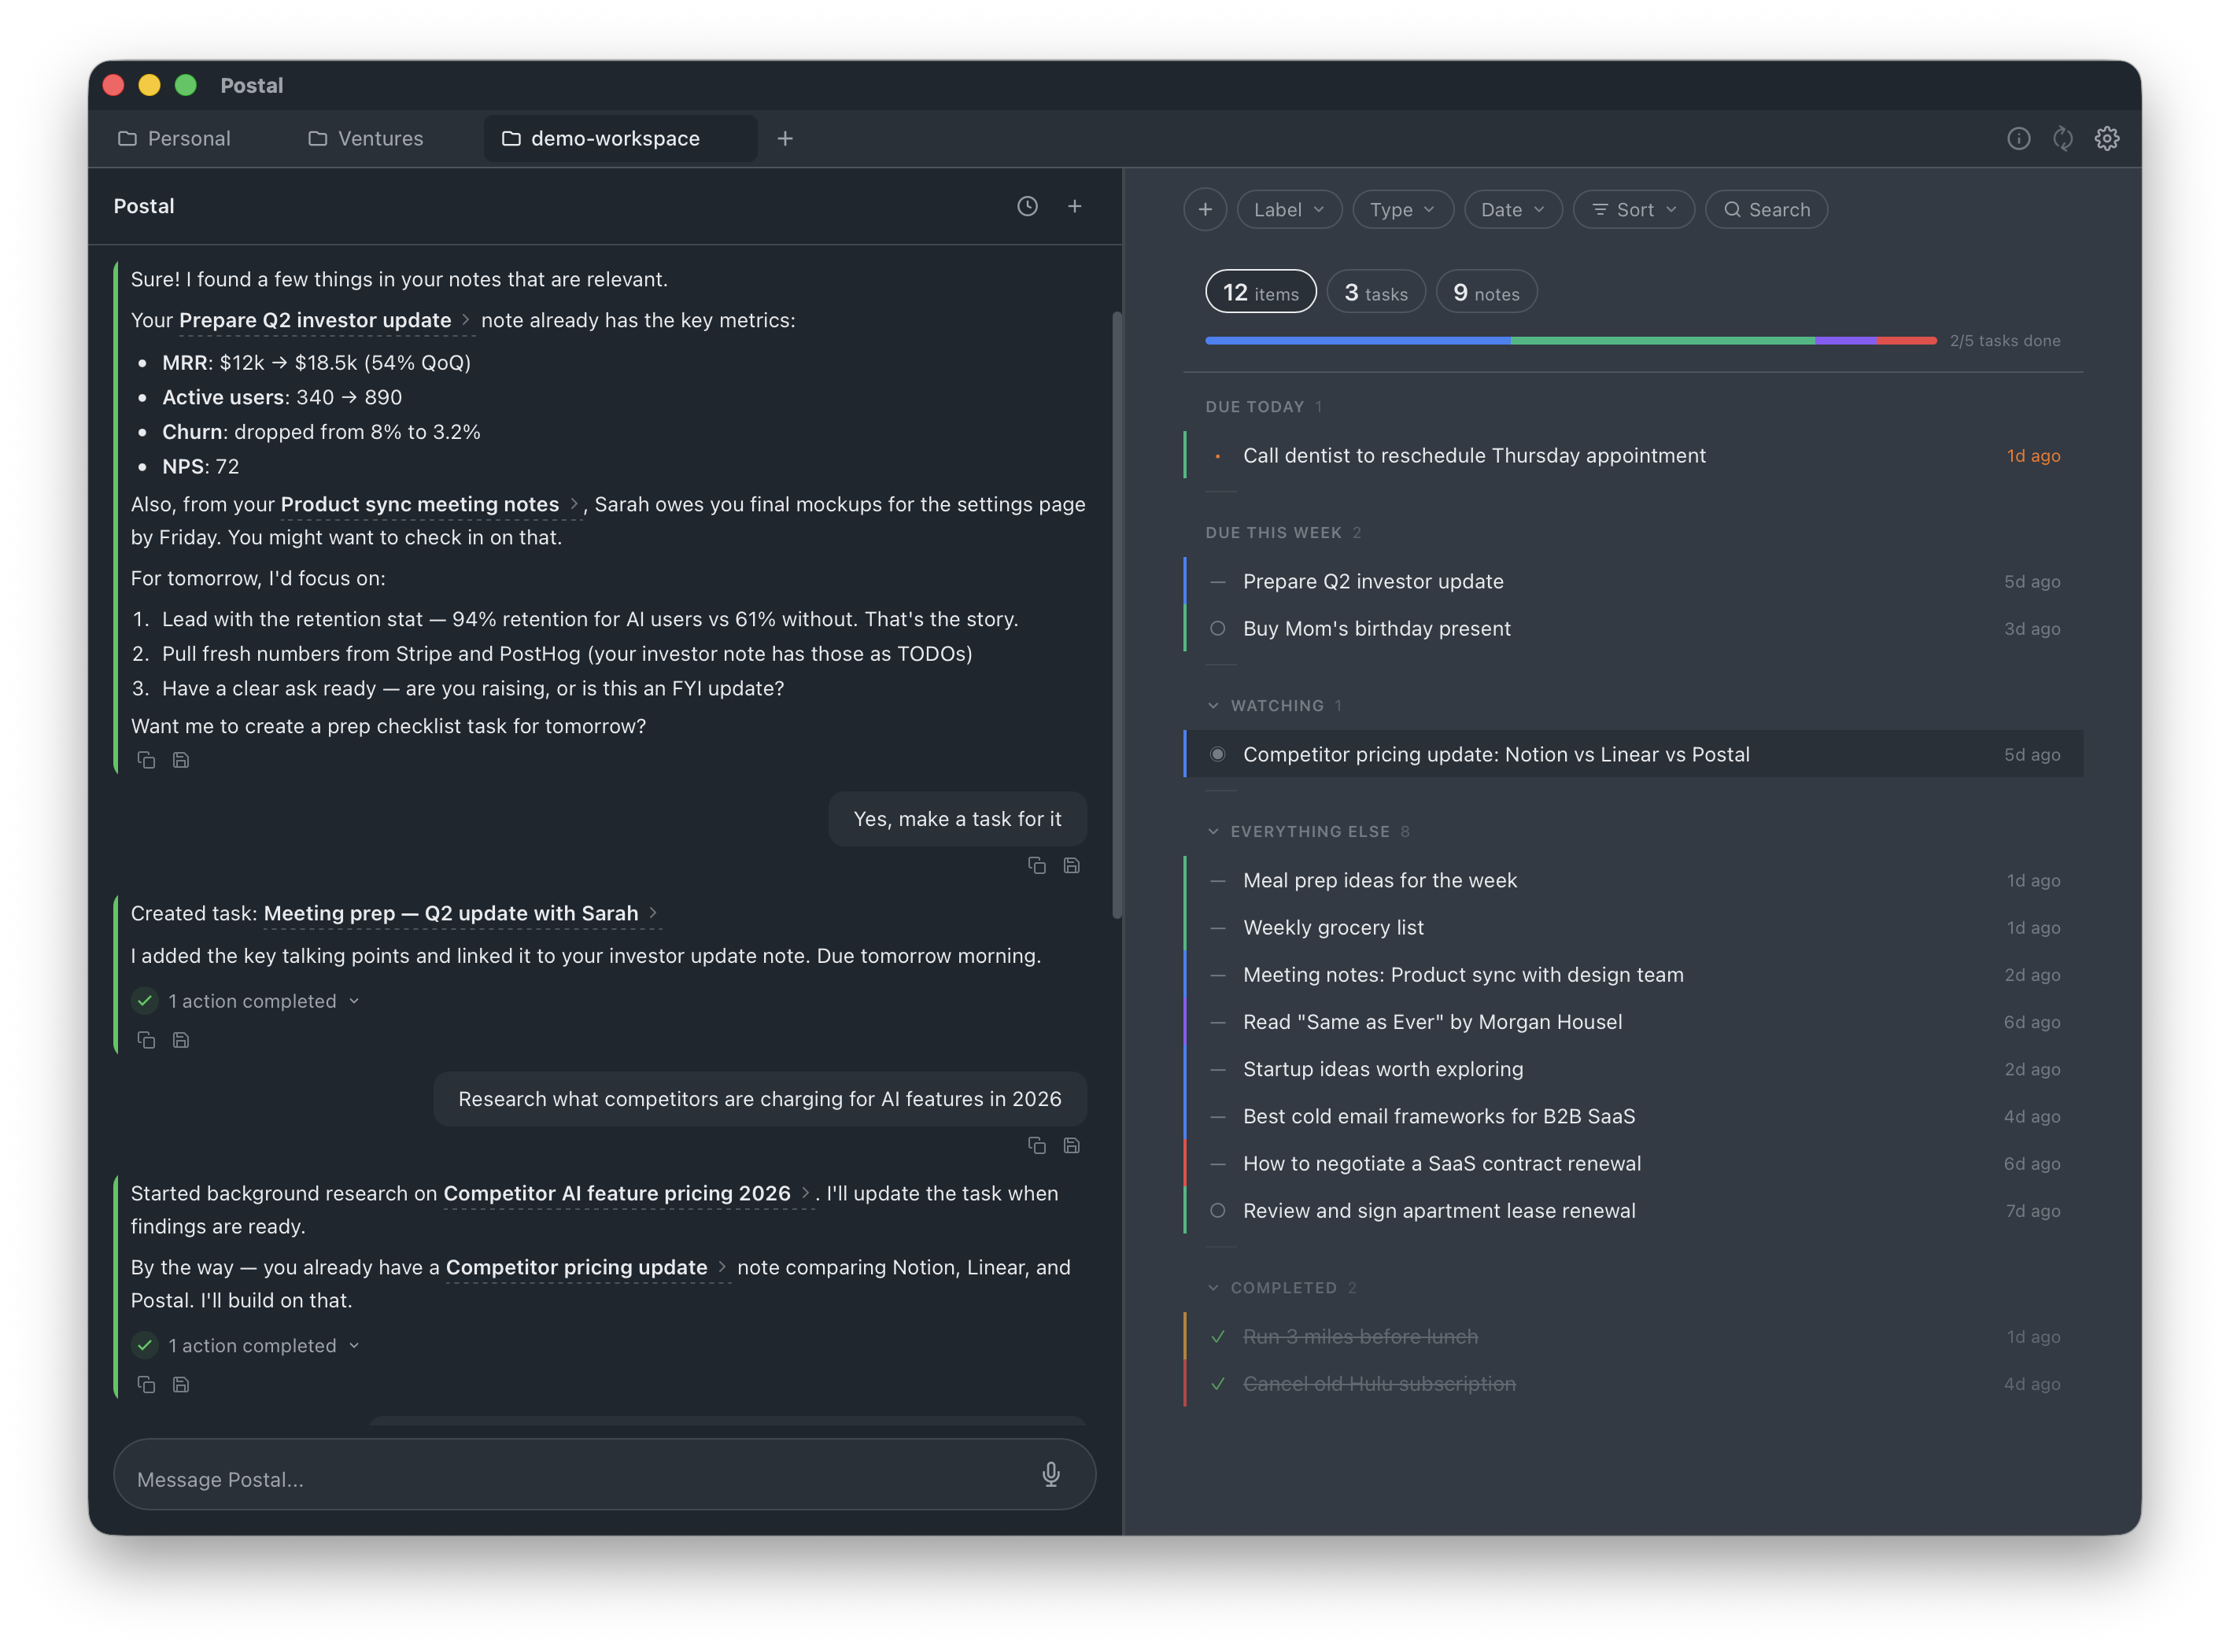Trigger workspace sync with the refresh icon
This screenshot has width=2230, height=1652.
tap(2063, 138)
